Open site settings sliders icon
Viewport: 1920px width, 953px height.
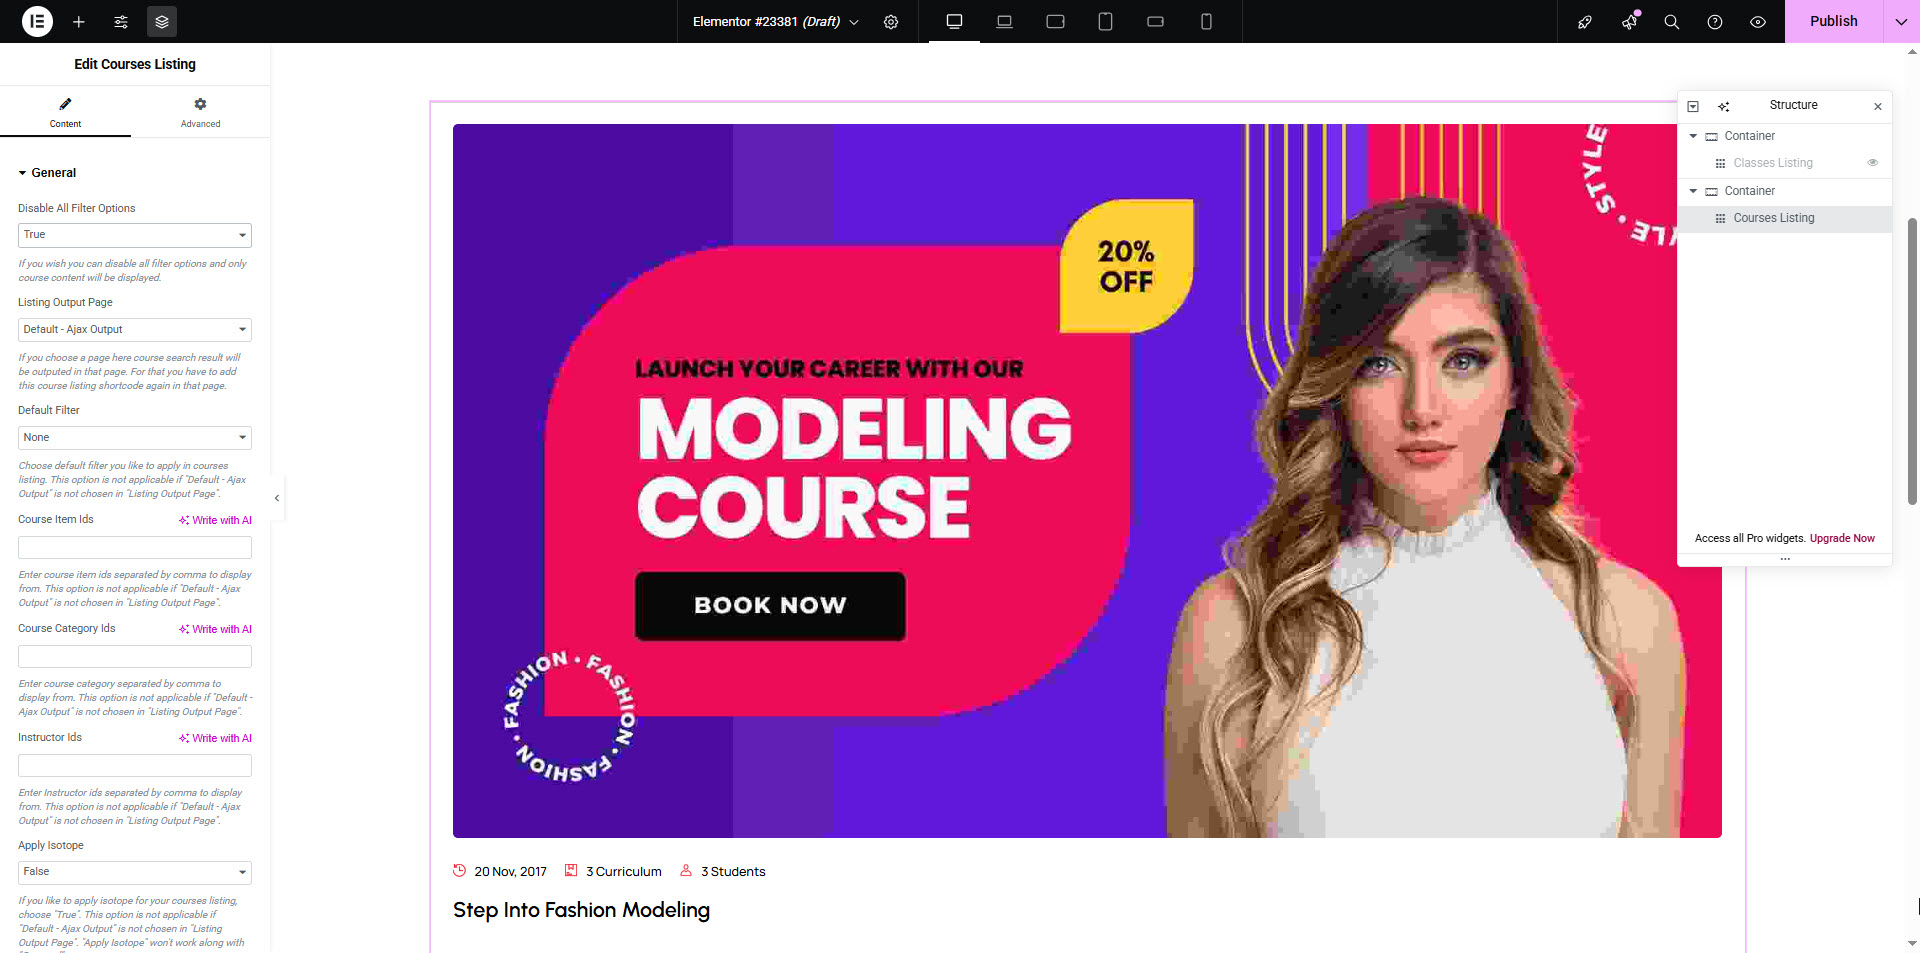pos(121,22)
